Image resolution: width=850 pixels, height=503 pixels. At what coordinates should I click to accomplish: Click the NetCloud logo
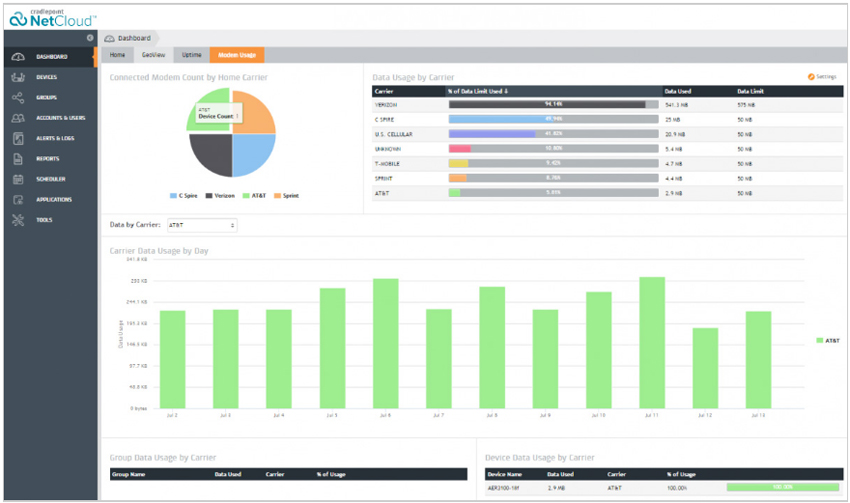pos(53,18)
